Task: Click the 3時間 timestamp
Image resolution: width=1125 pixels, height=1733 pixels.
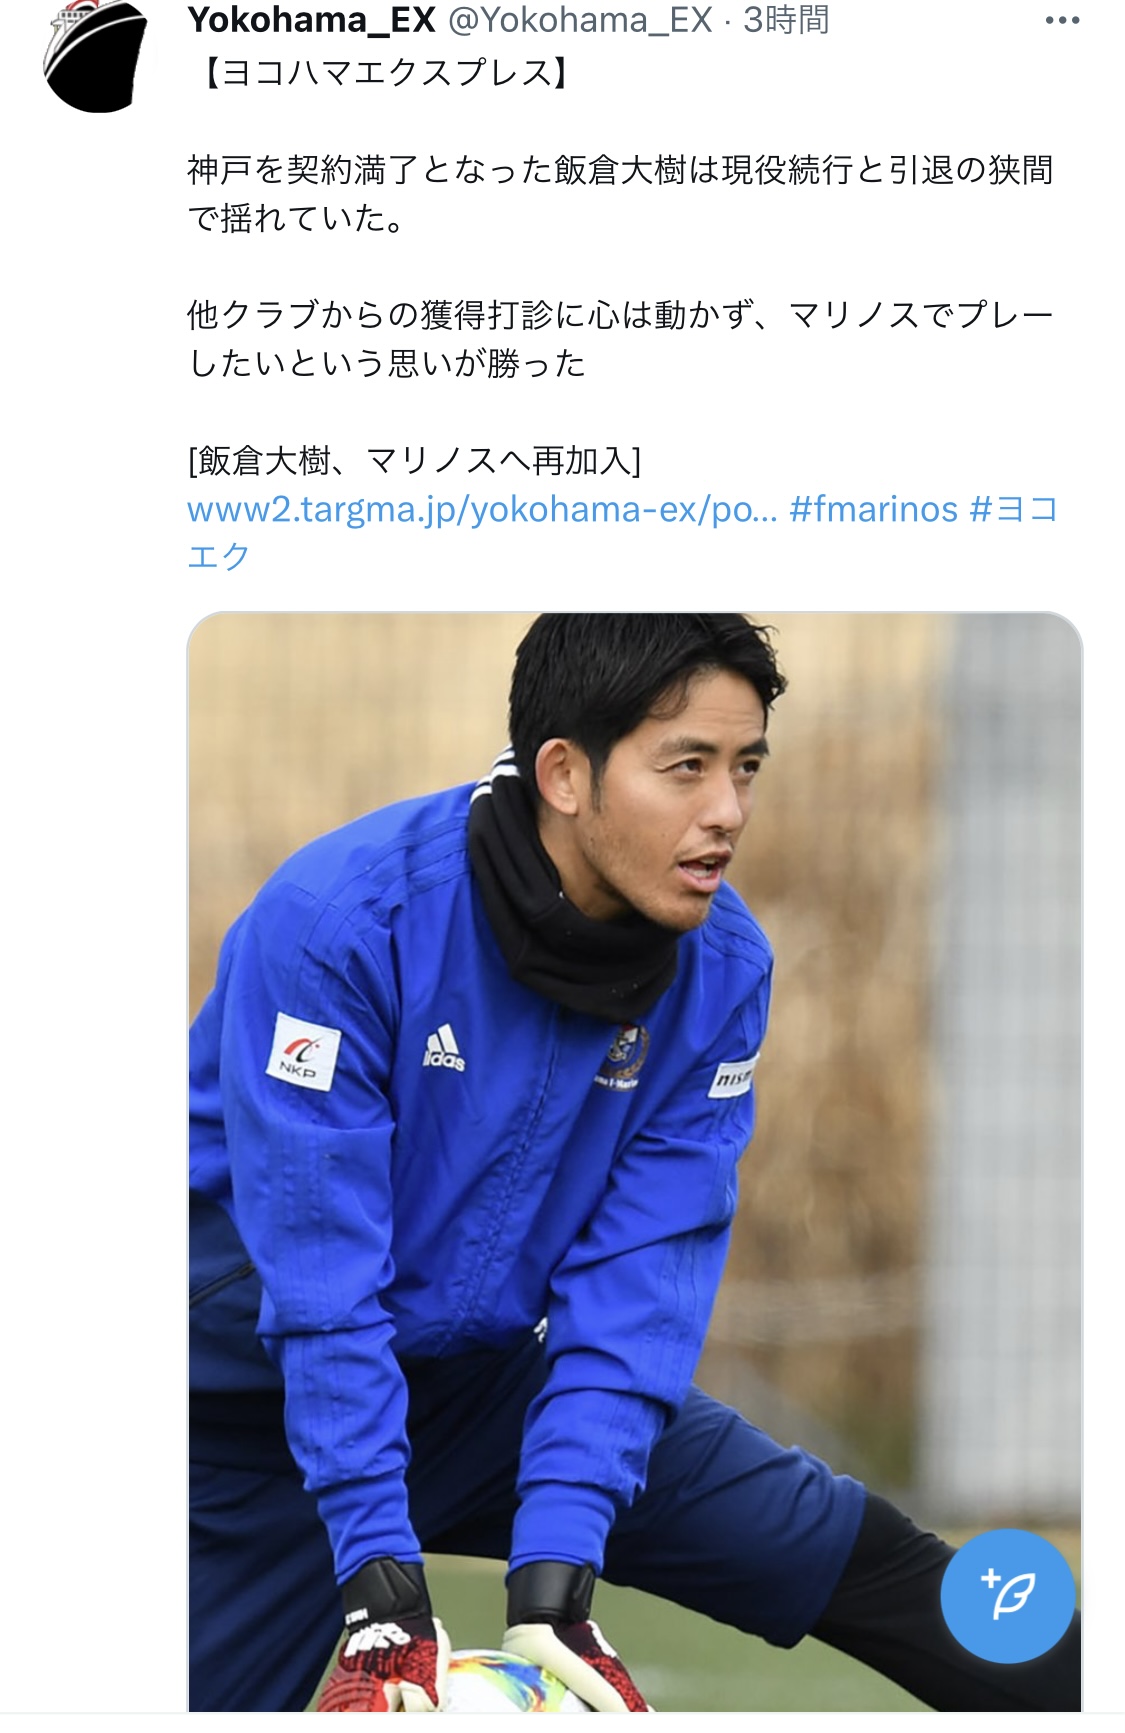Action: pyautogui.click(x=786, y=20)
